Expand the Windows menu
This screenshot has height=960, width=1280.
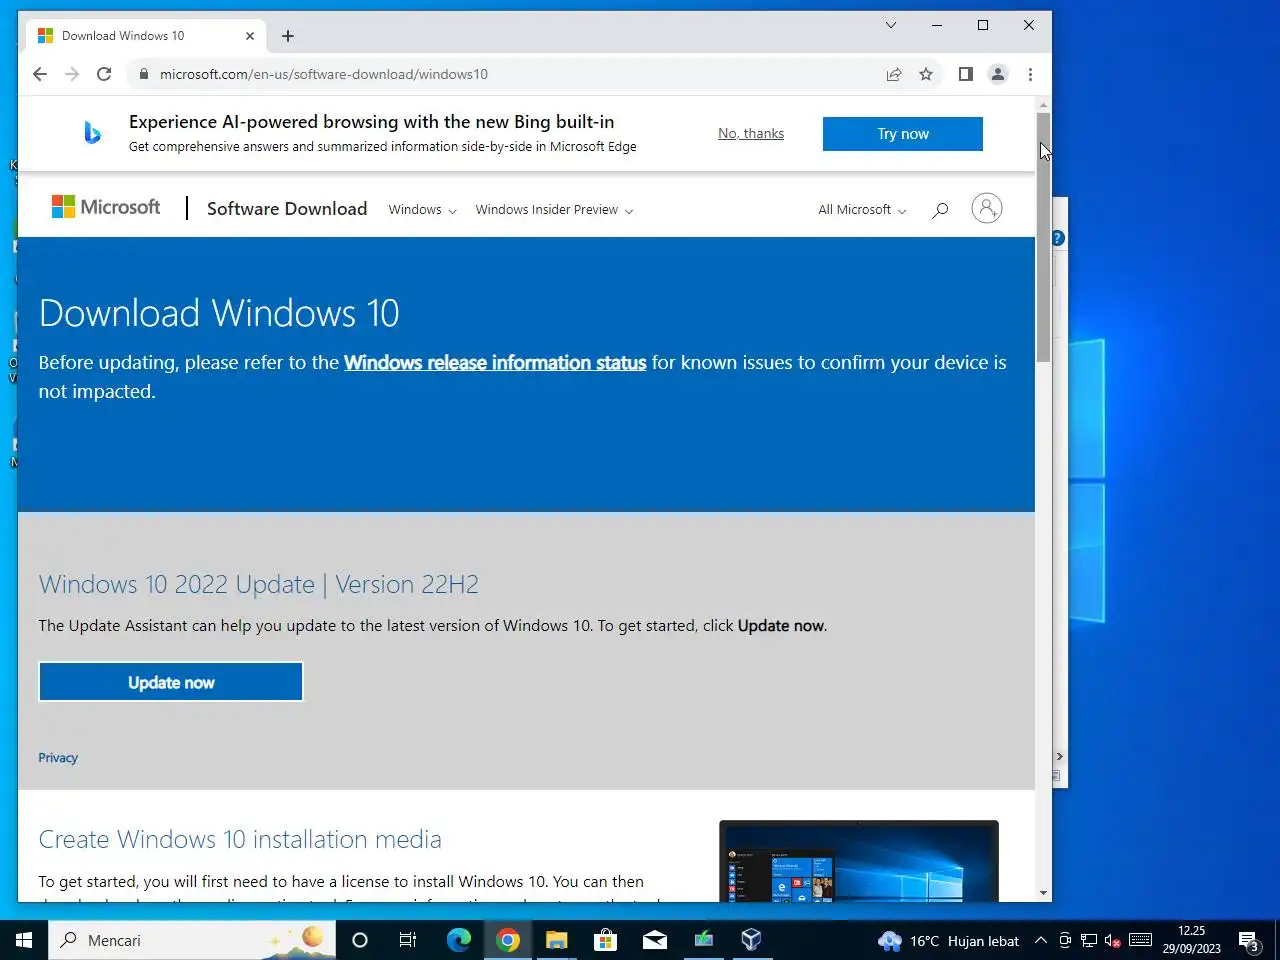[422, 210]
